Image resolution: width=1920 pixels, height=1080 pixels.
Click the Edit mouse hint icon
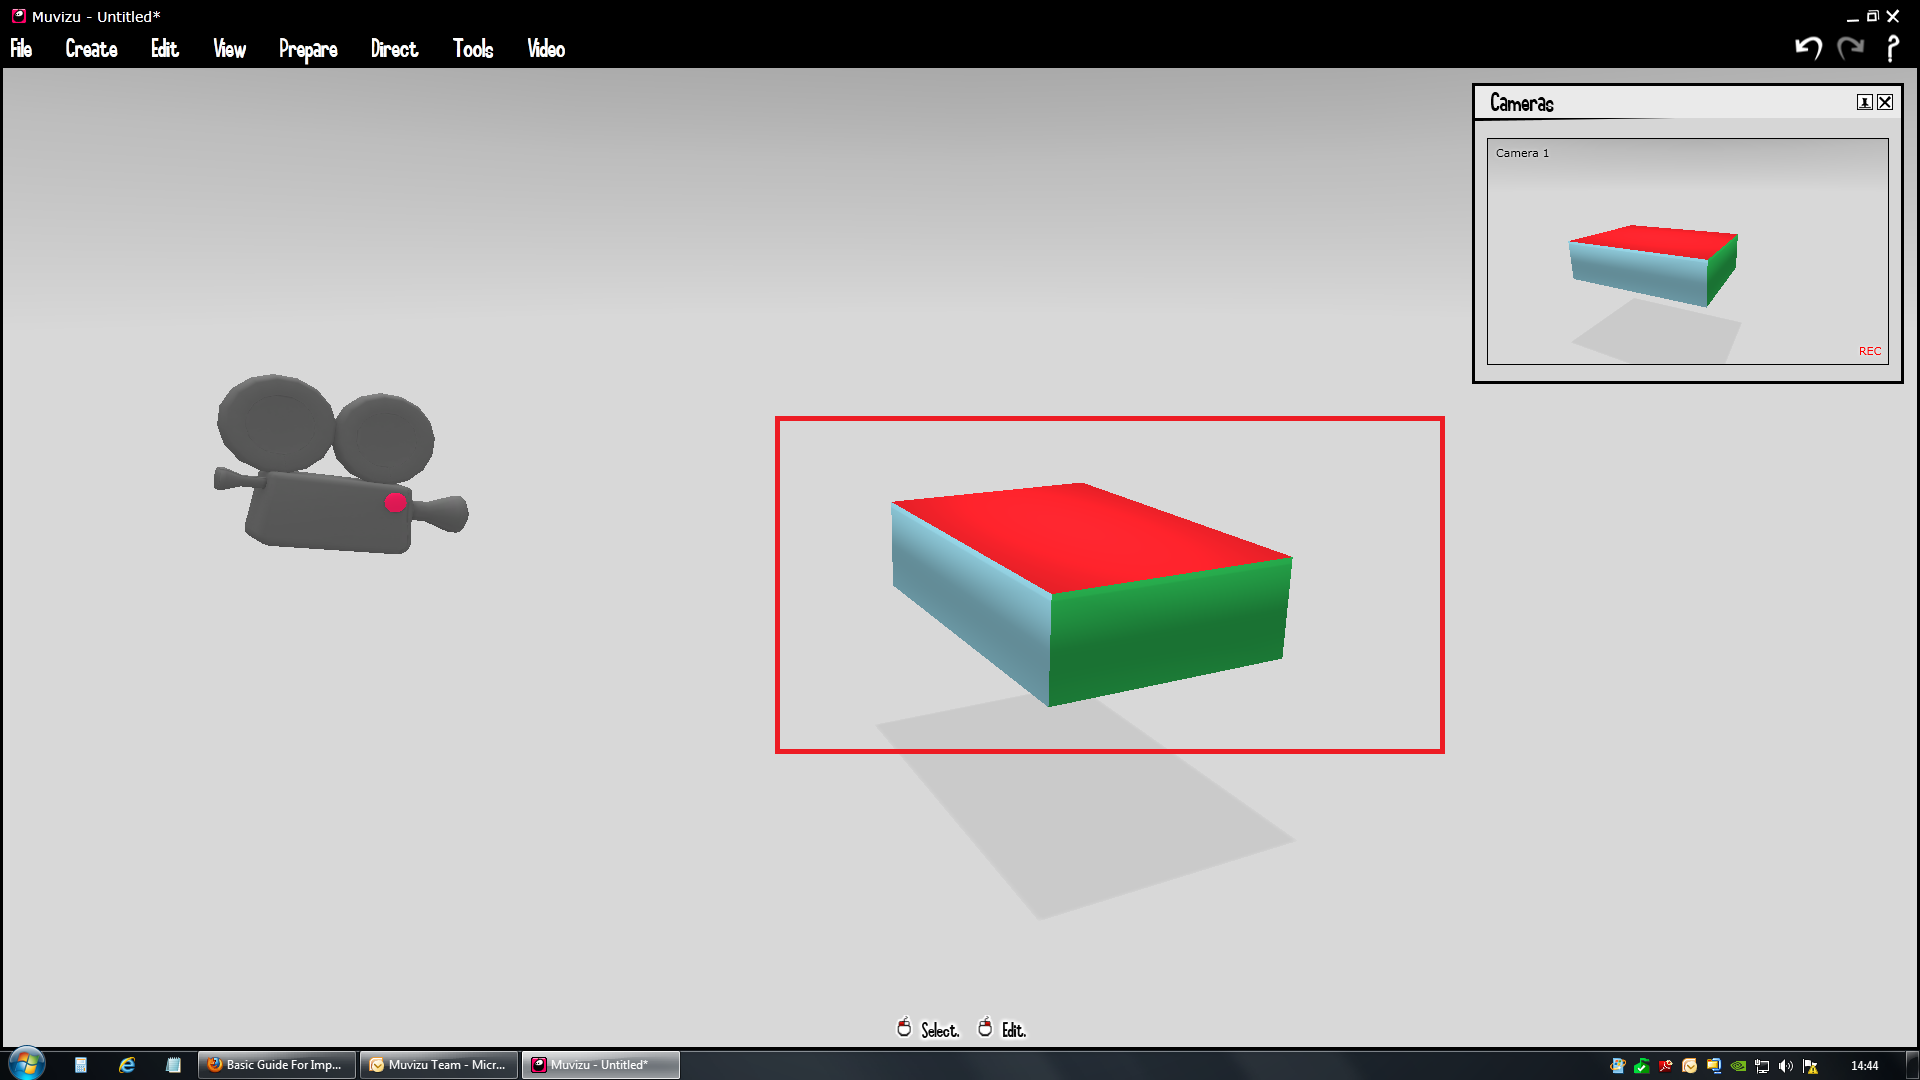click(x=985, y=1028)
